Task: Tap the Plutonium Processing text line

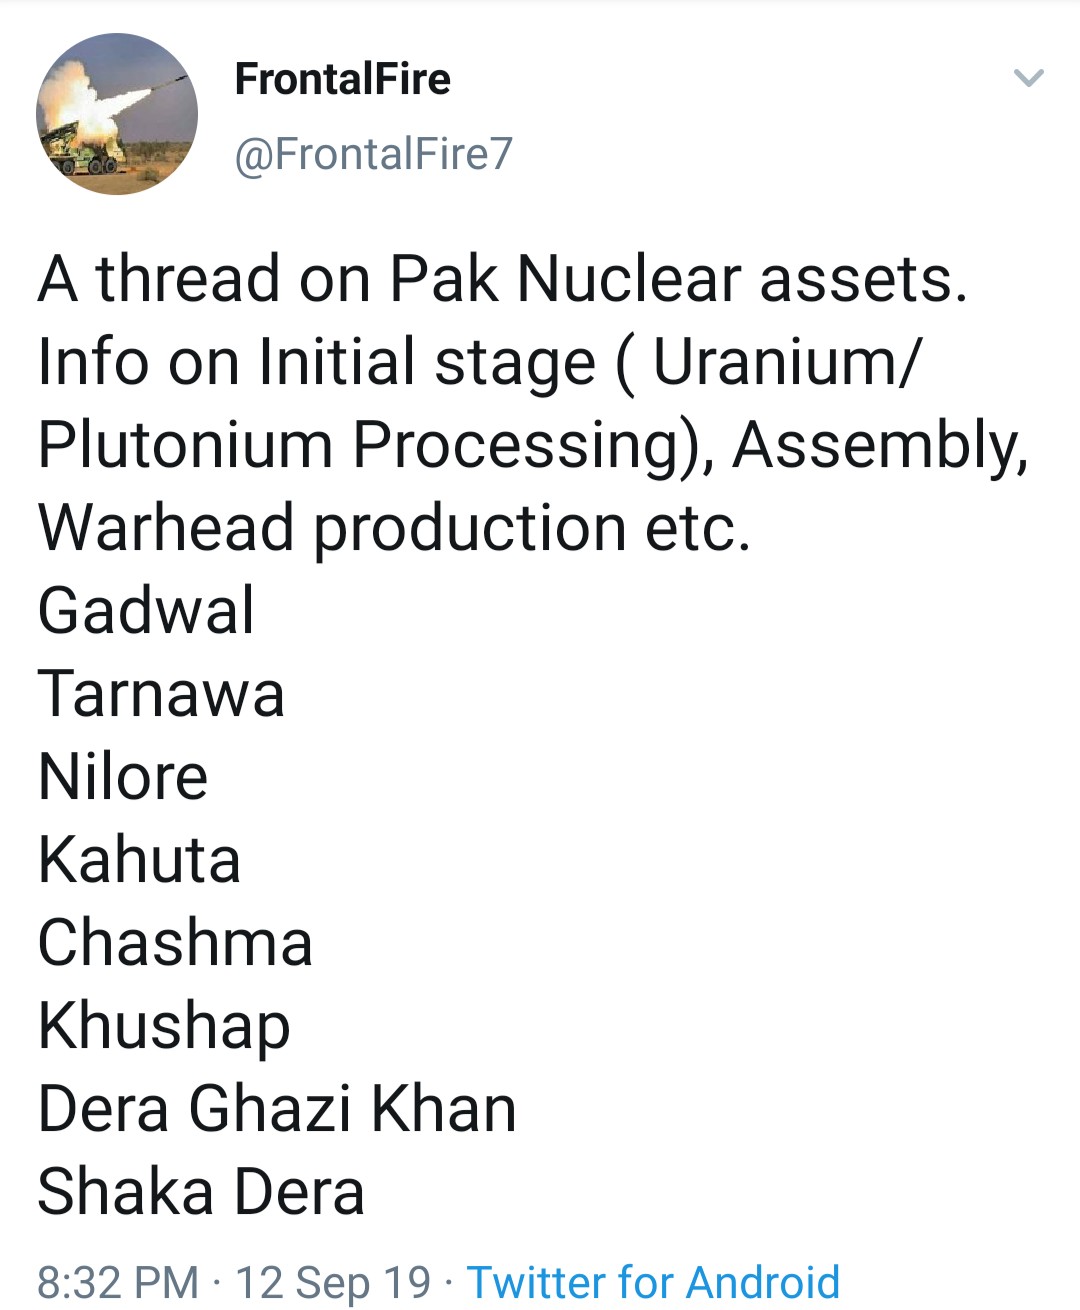Action: (533, 445)
